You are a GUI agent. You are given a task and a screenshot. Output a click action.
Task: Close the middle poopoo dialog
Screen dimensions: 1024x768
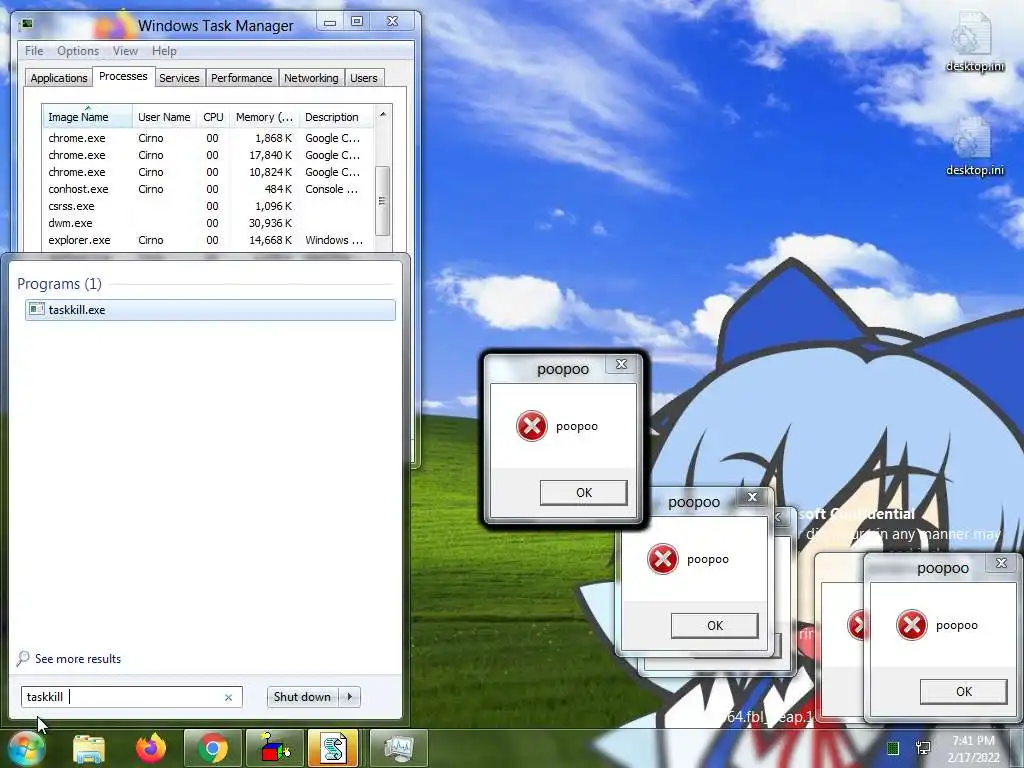coord(752,497)
